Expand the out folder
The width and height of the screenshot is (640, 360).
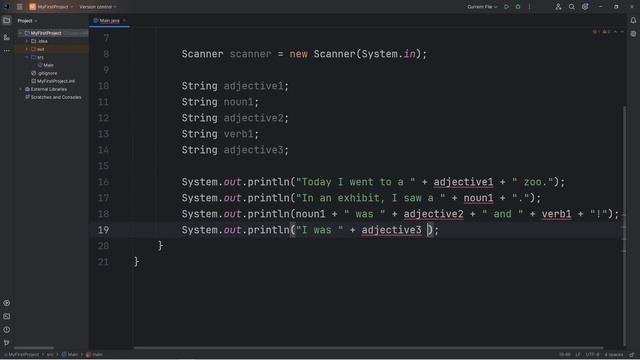27,49
